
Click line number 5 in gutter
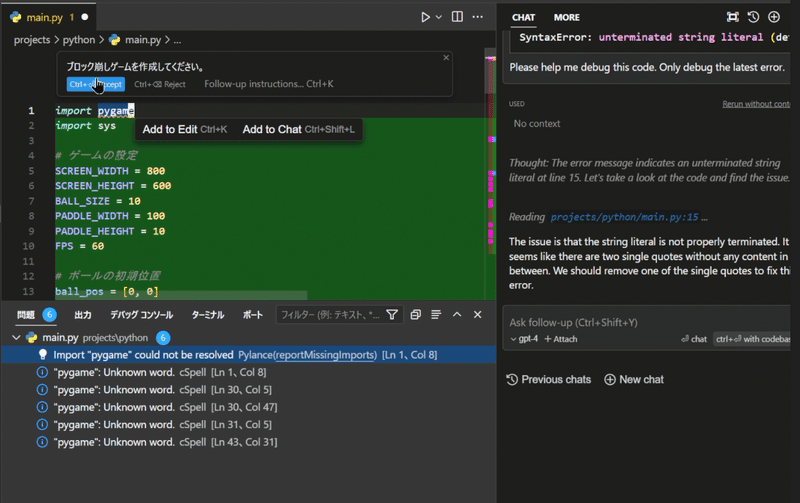coord(31,171)
